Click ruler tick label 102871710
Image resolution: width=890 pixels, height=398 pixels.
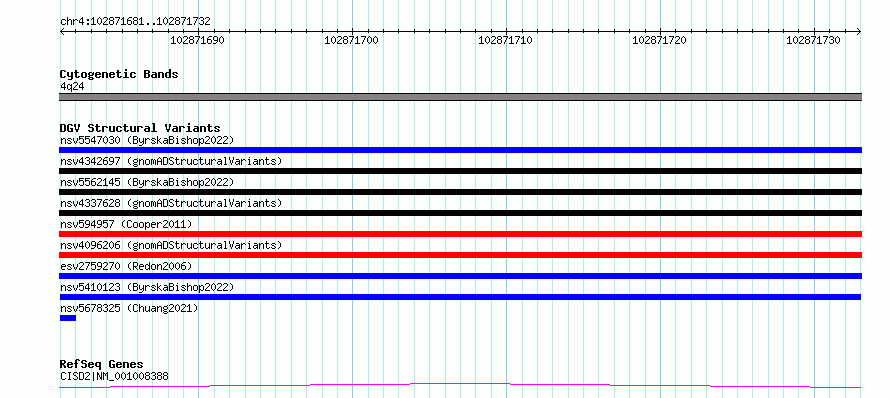[506, 41]
